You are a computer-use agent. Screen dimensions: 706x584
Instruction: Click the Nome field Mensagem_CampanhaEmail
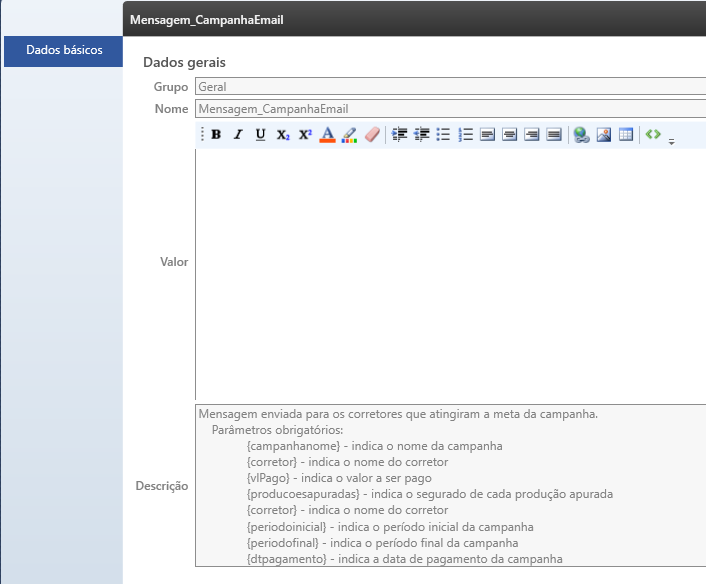coord(450,109)
